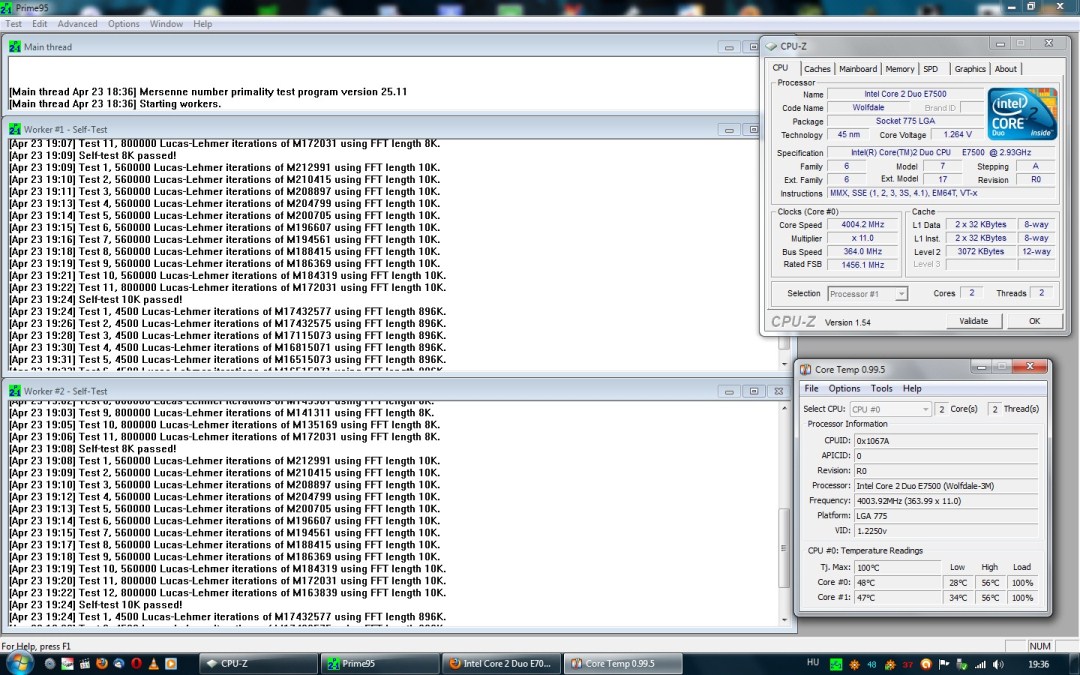Open Prime95 Options menu
This screenshot has height=675, width=1080.
[x=123, y=23]
